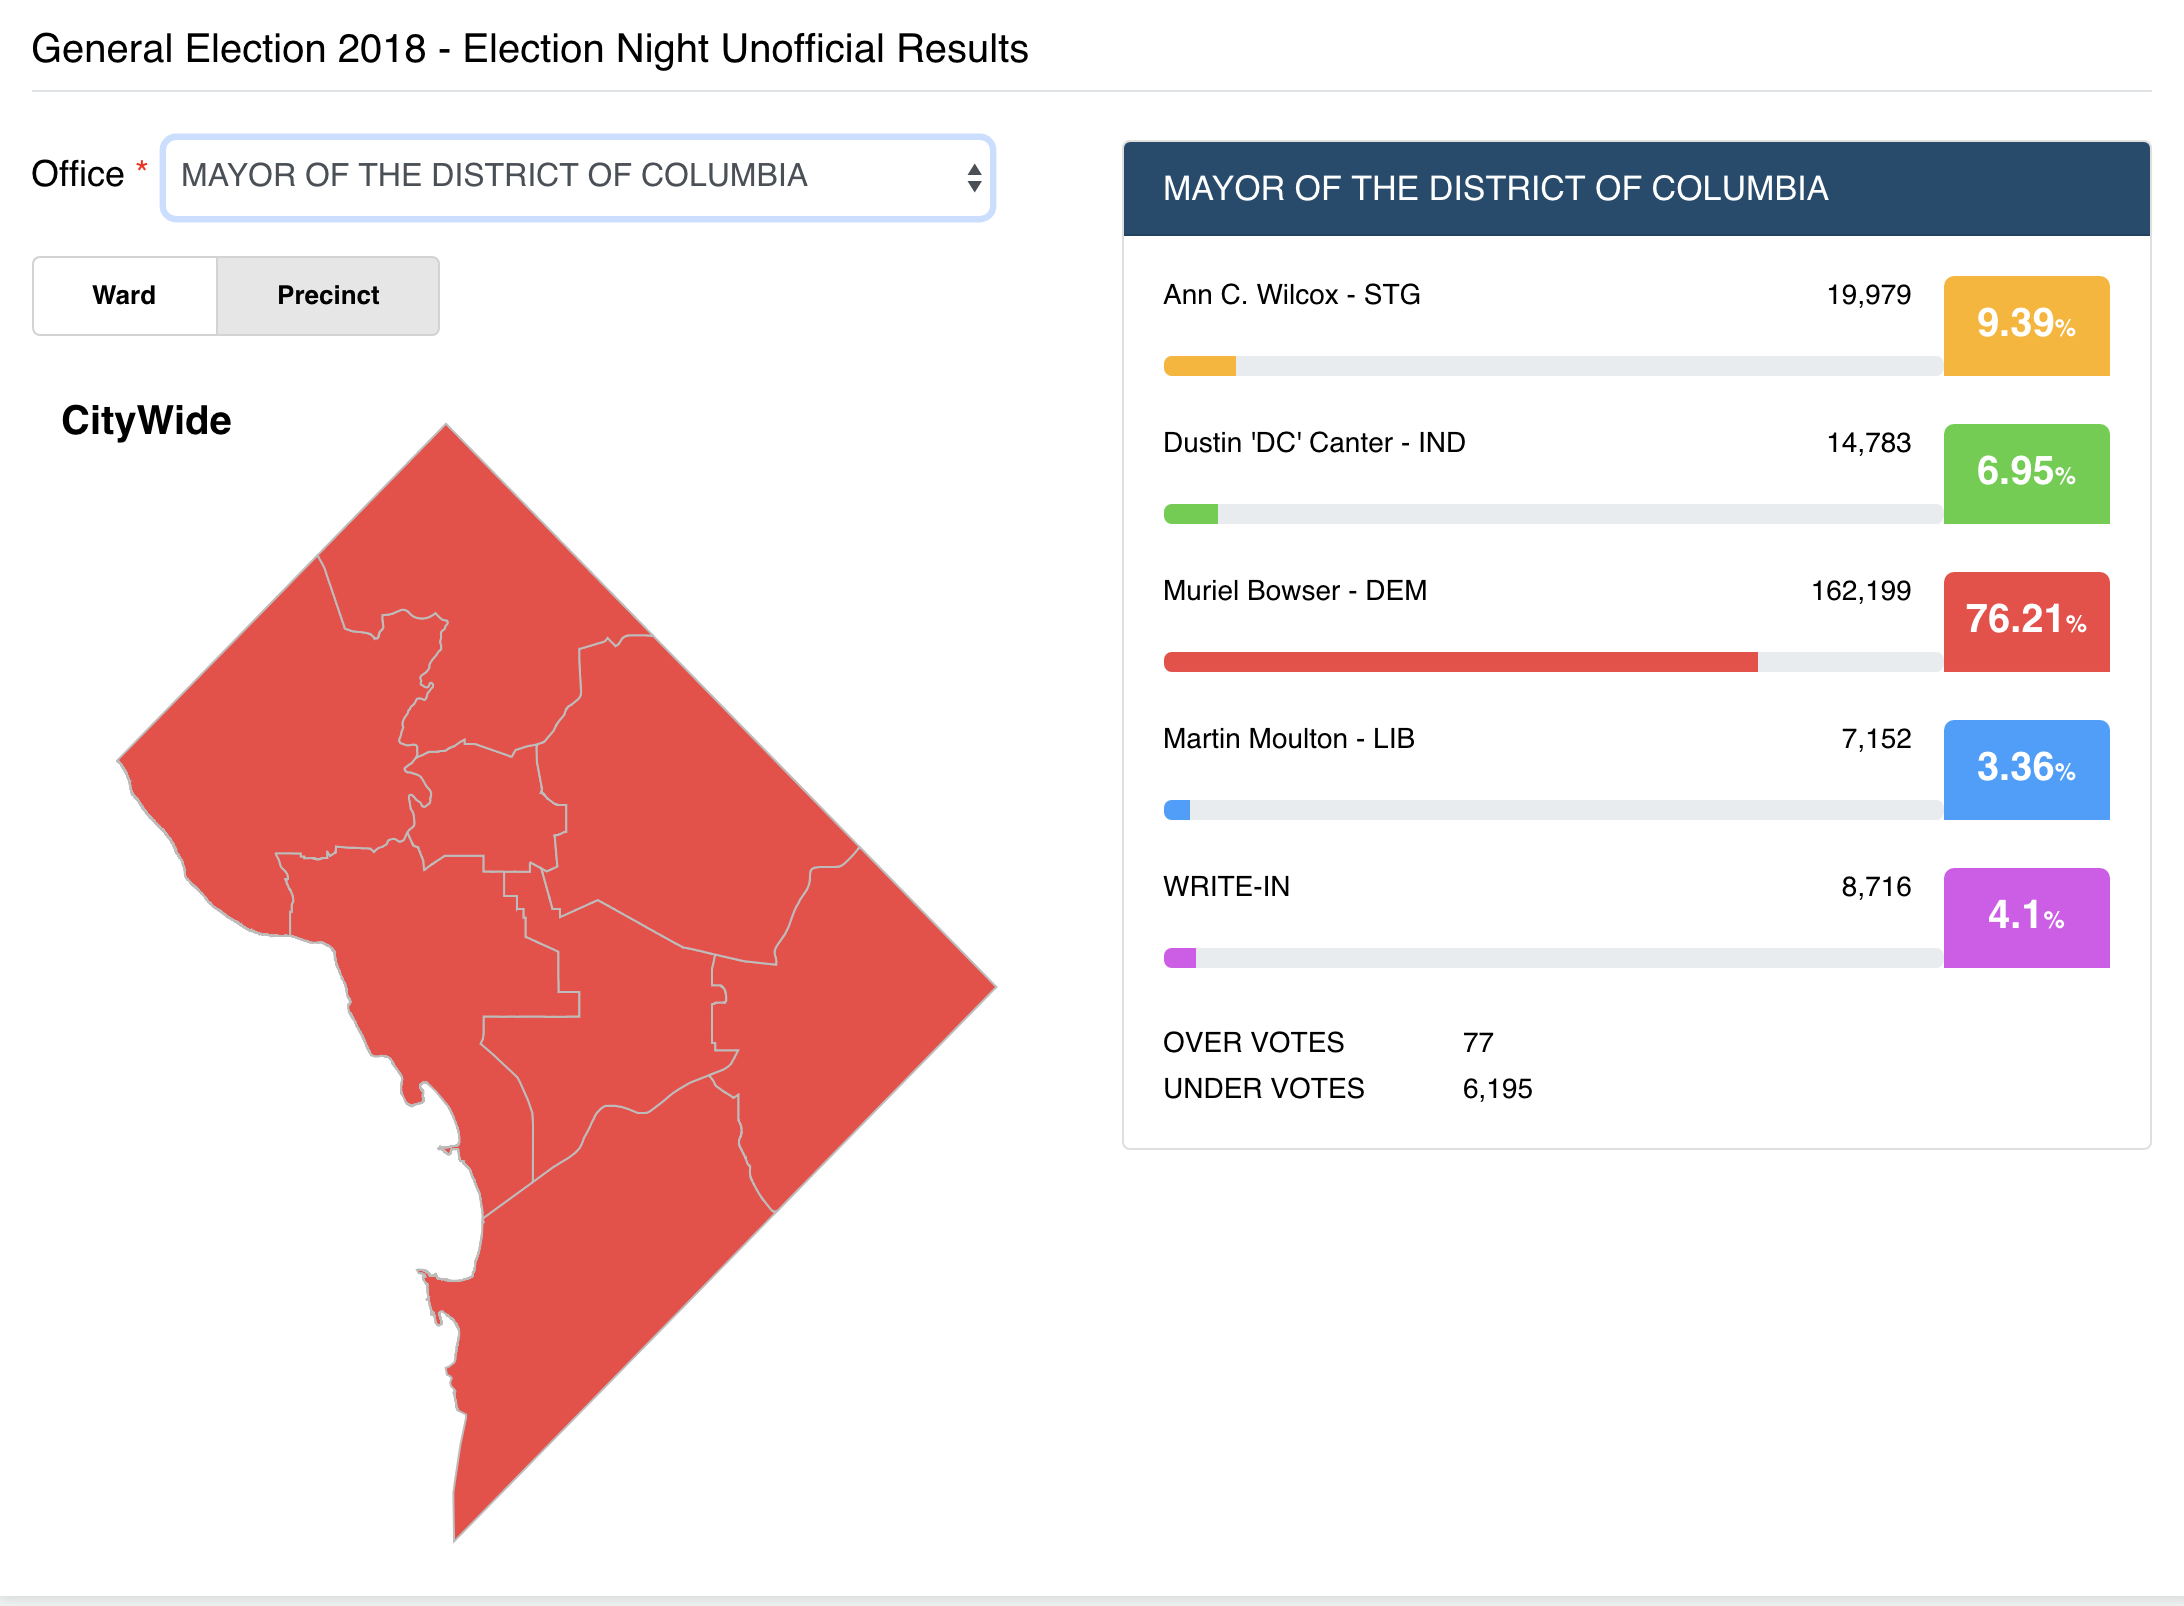
Task: Click Muriel Bowser's red progress bar
Action: click(x=1460, y=662)
